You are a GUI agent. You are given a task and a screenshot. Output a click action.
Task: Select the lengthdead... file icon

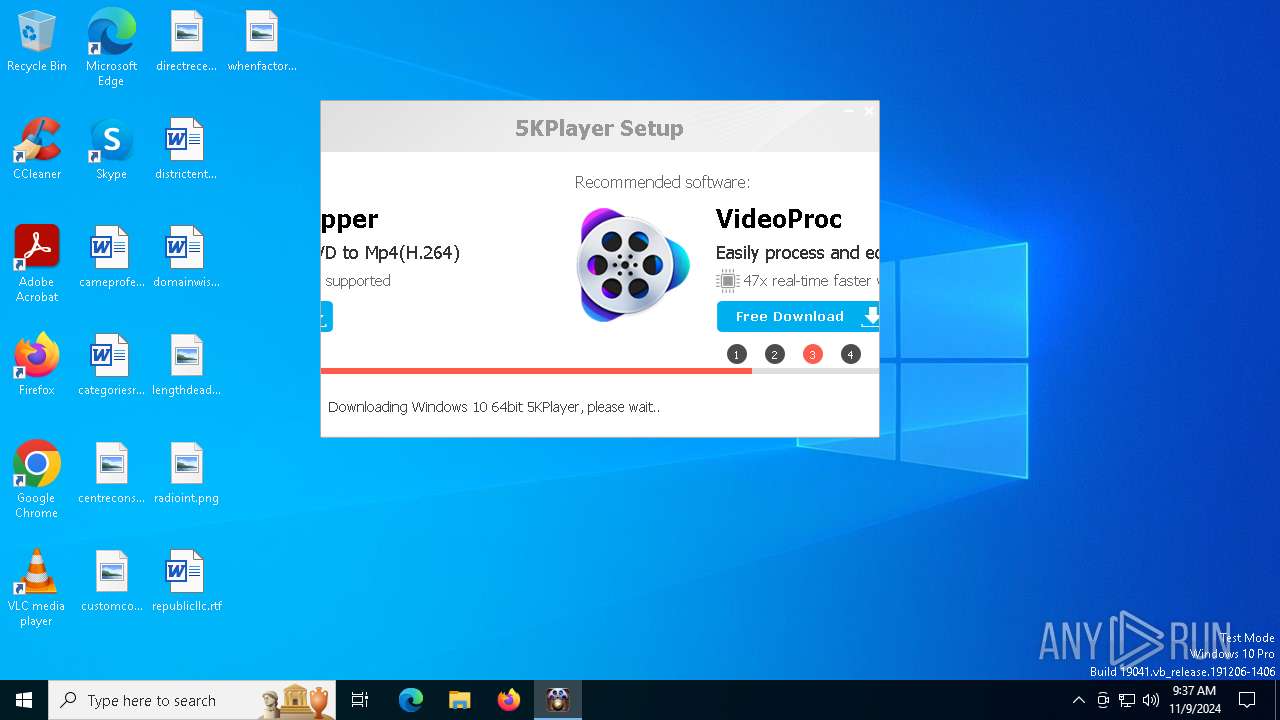pyautogui.click(x=186, y=365)
